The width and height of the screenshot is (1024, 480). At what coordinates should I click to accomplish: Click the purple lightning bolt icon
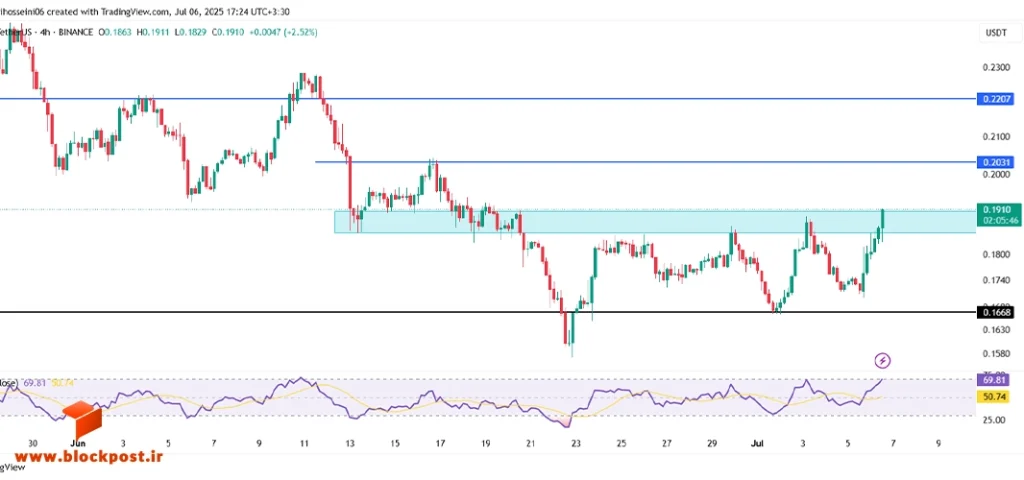(883, 360)
